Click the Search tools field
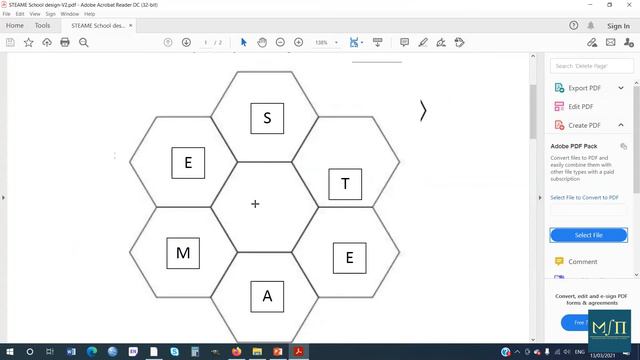This screenshot has width=640, height=360. 591,66
